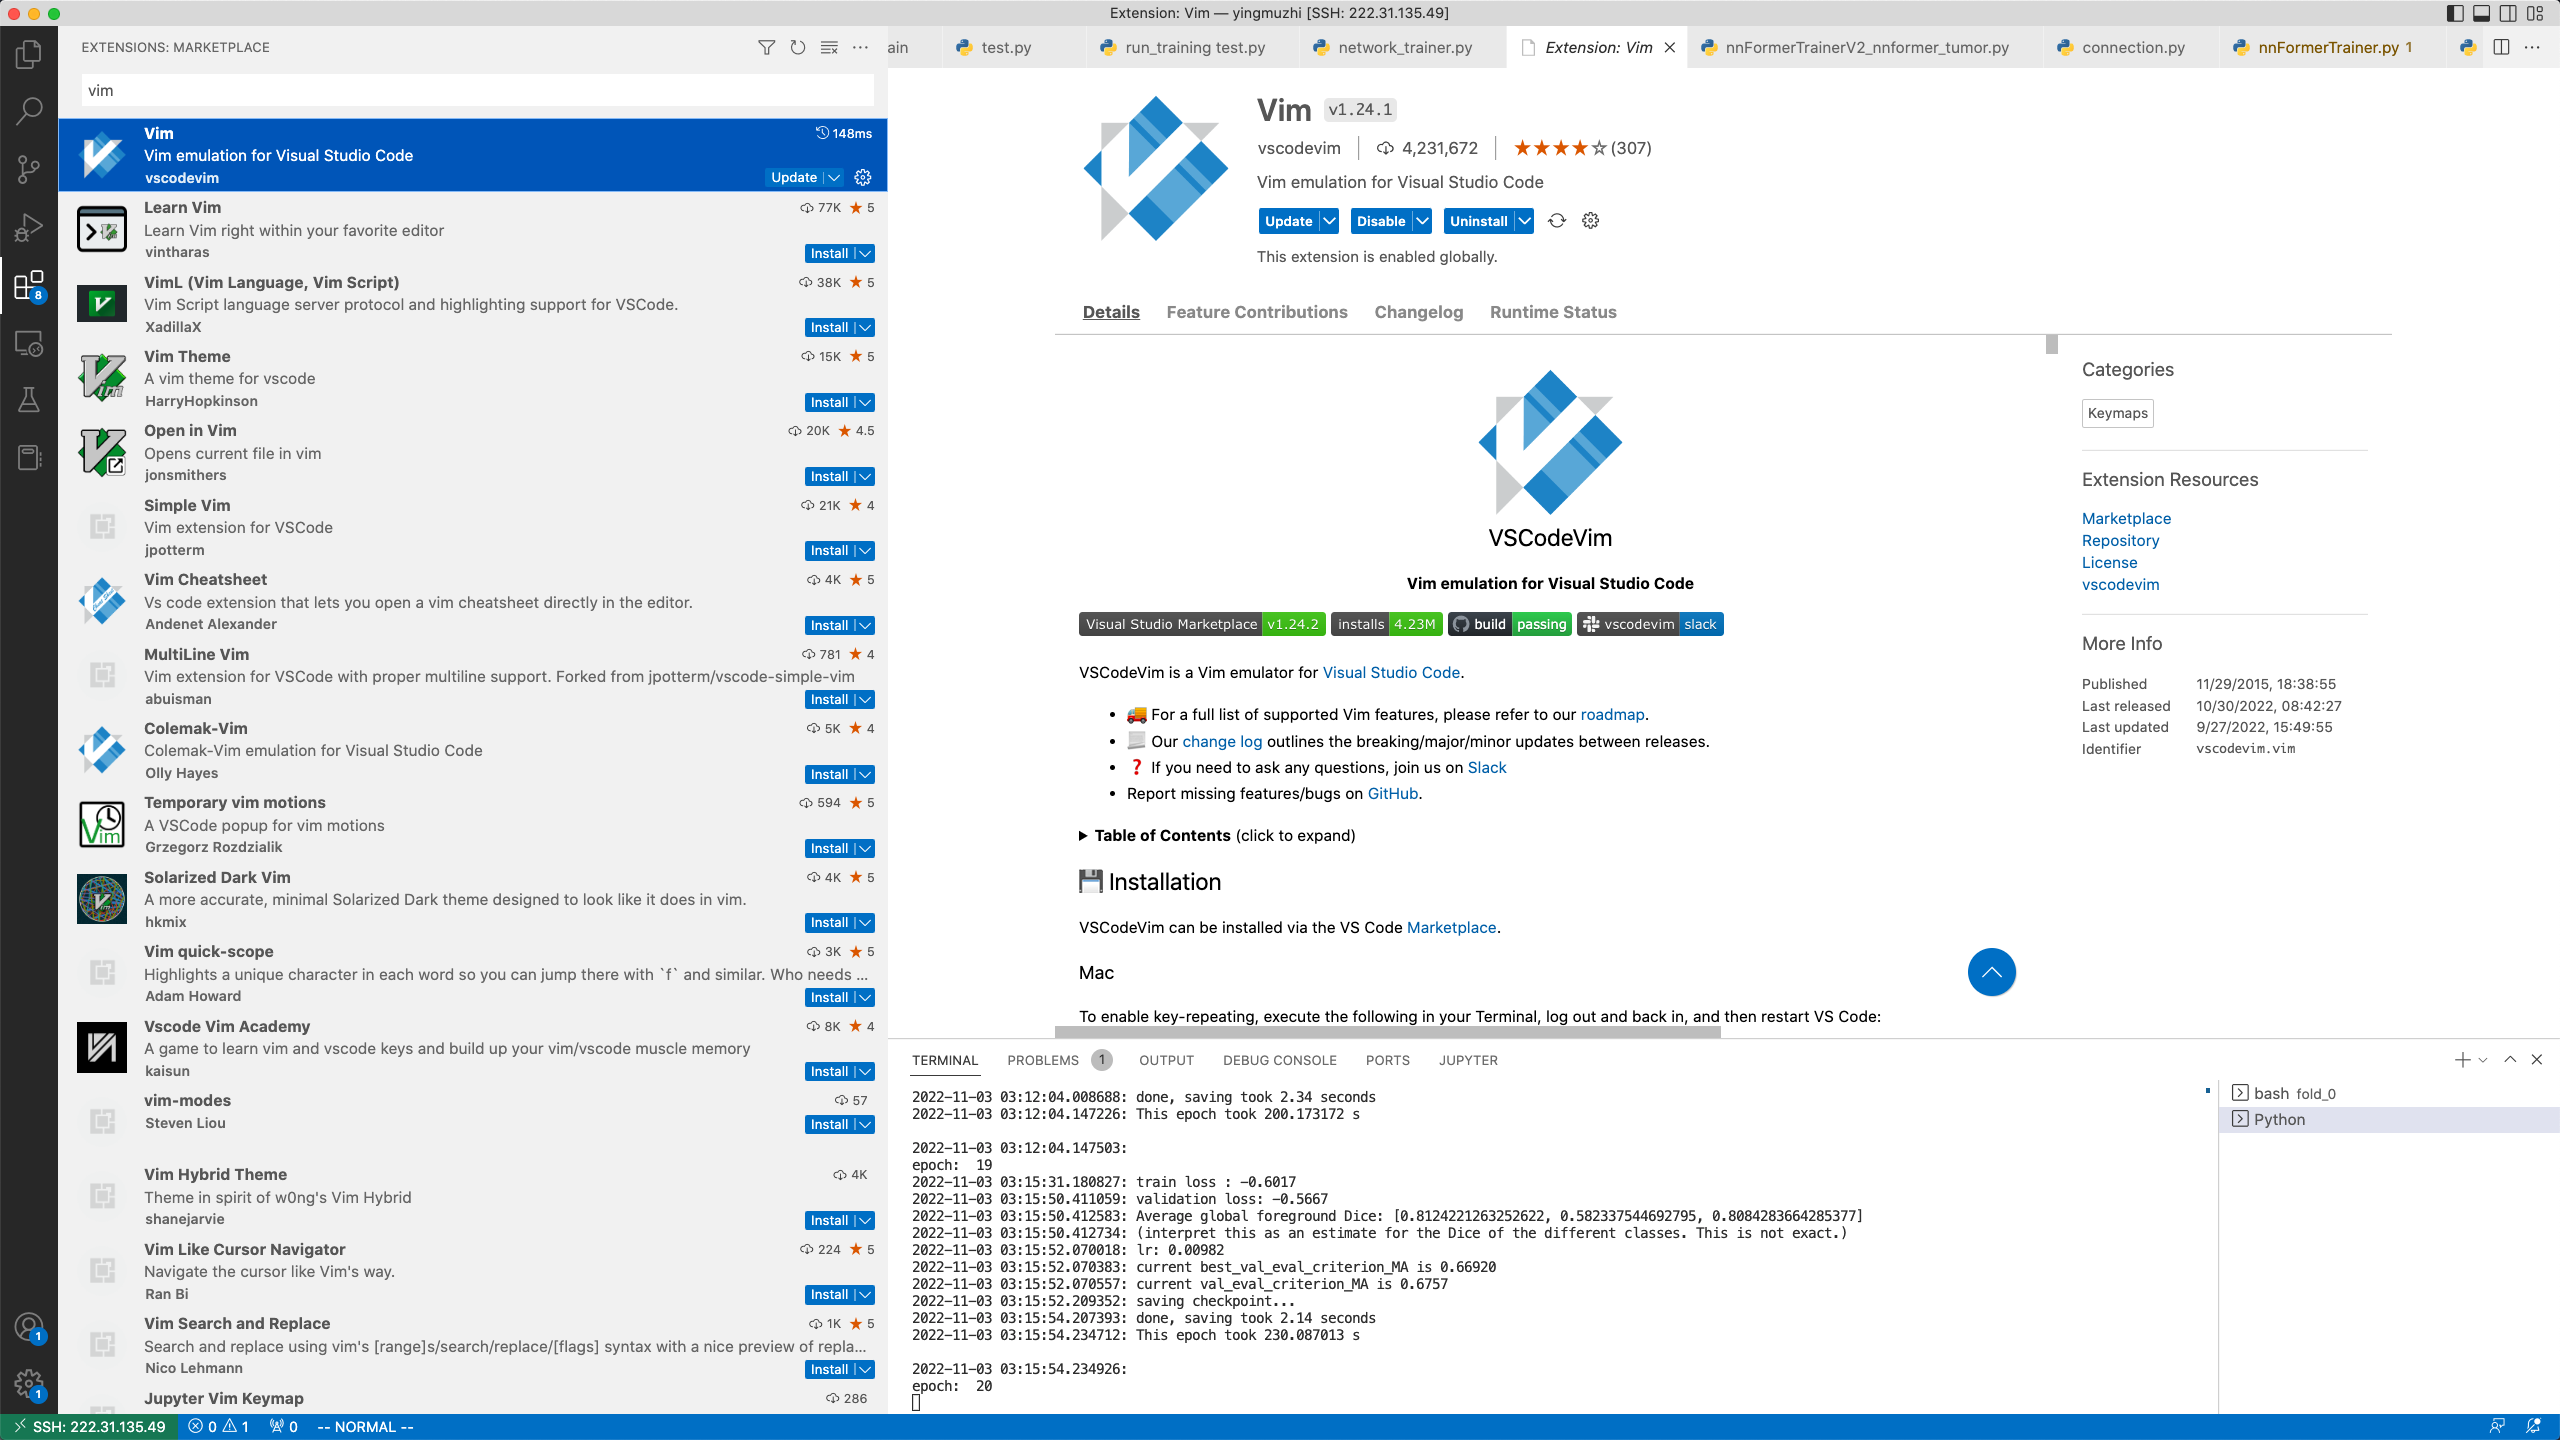Screen dimensions: 2560x1440
Task: Refresh the extensions marketplace list
Action: point(797,47)
